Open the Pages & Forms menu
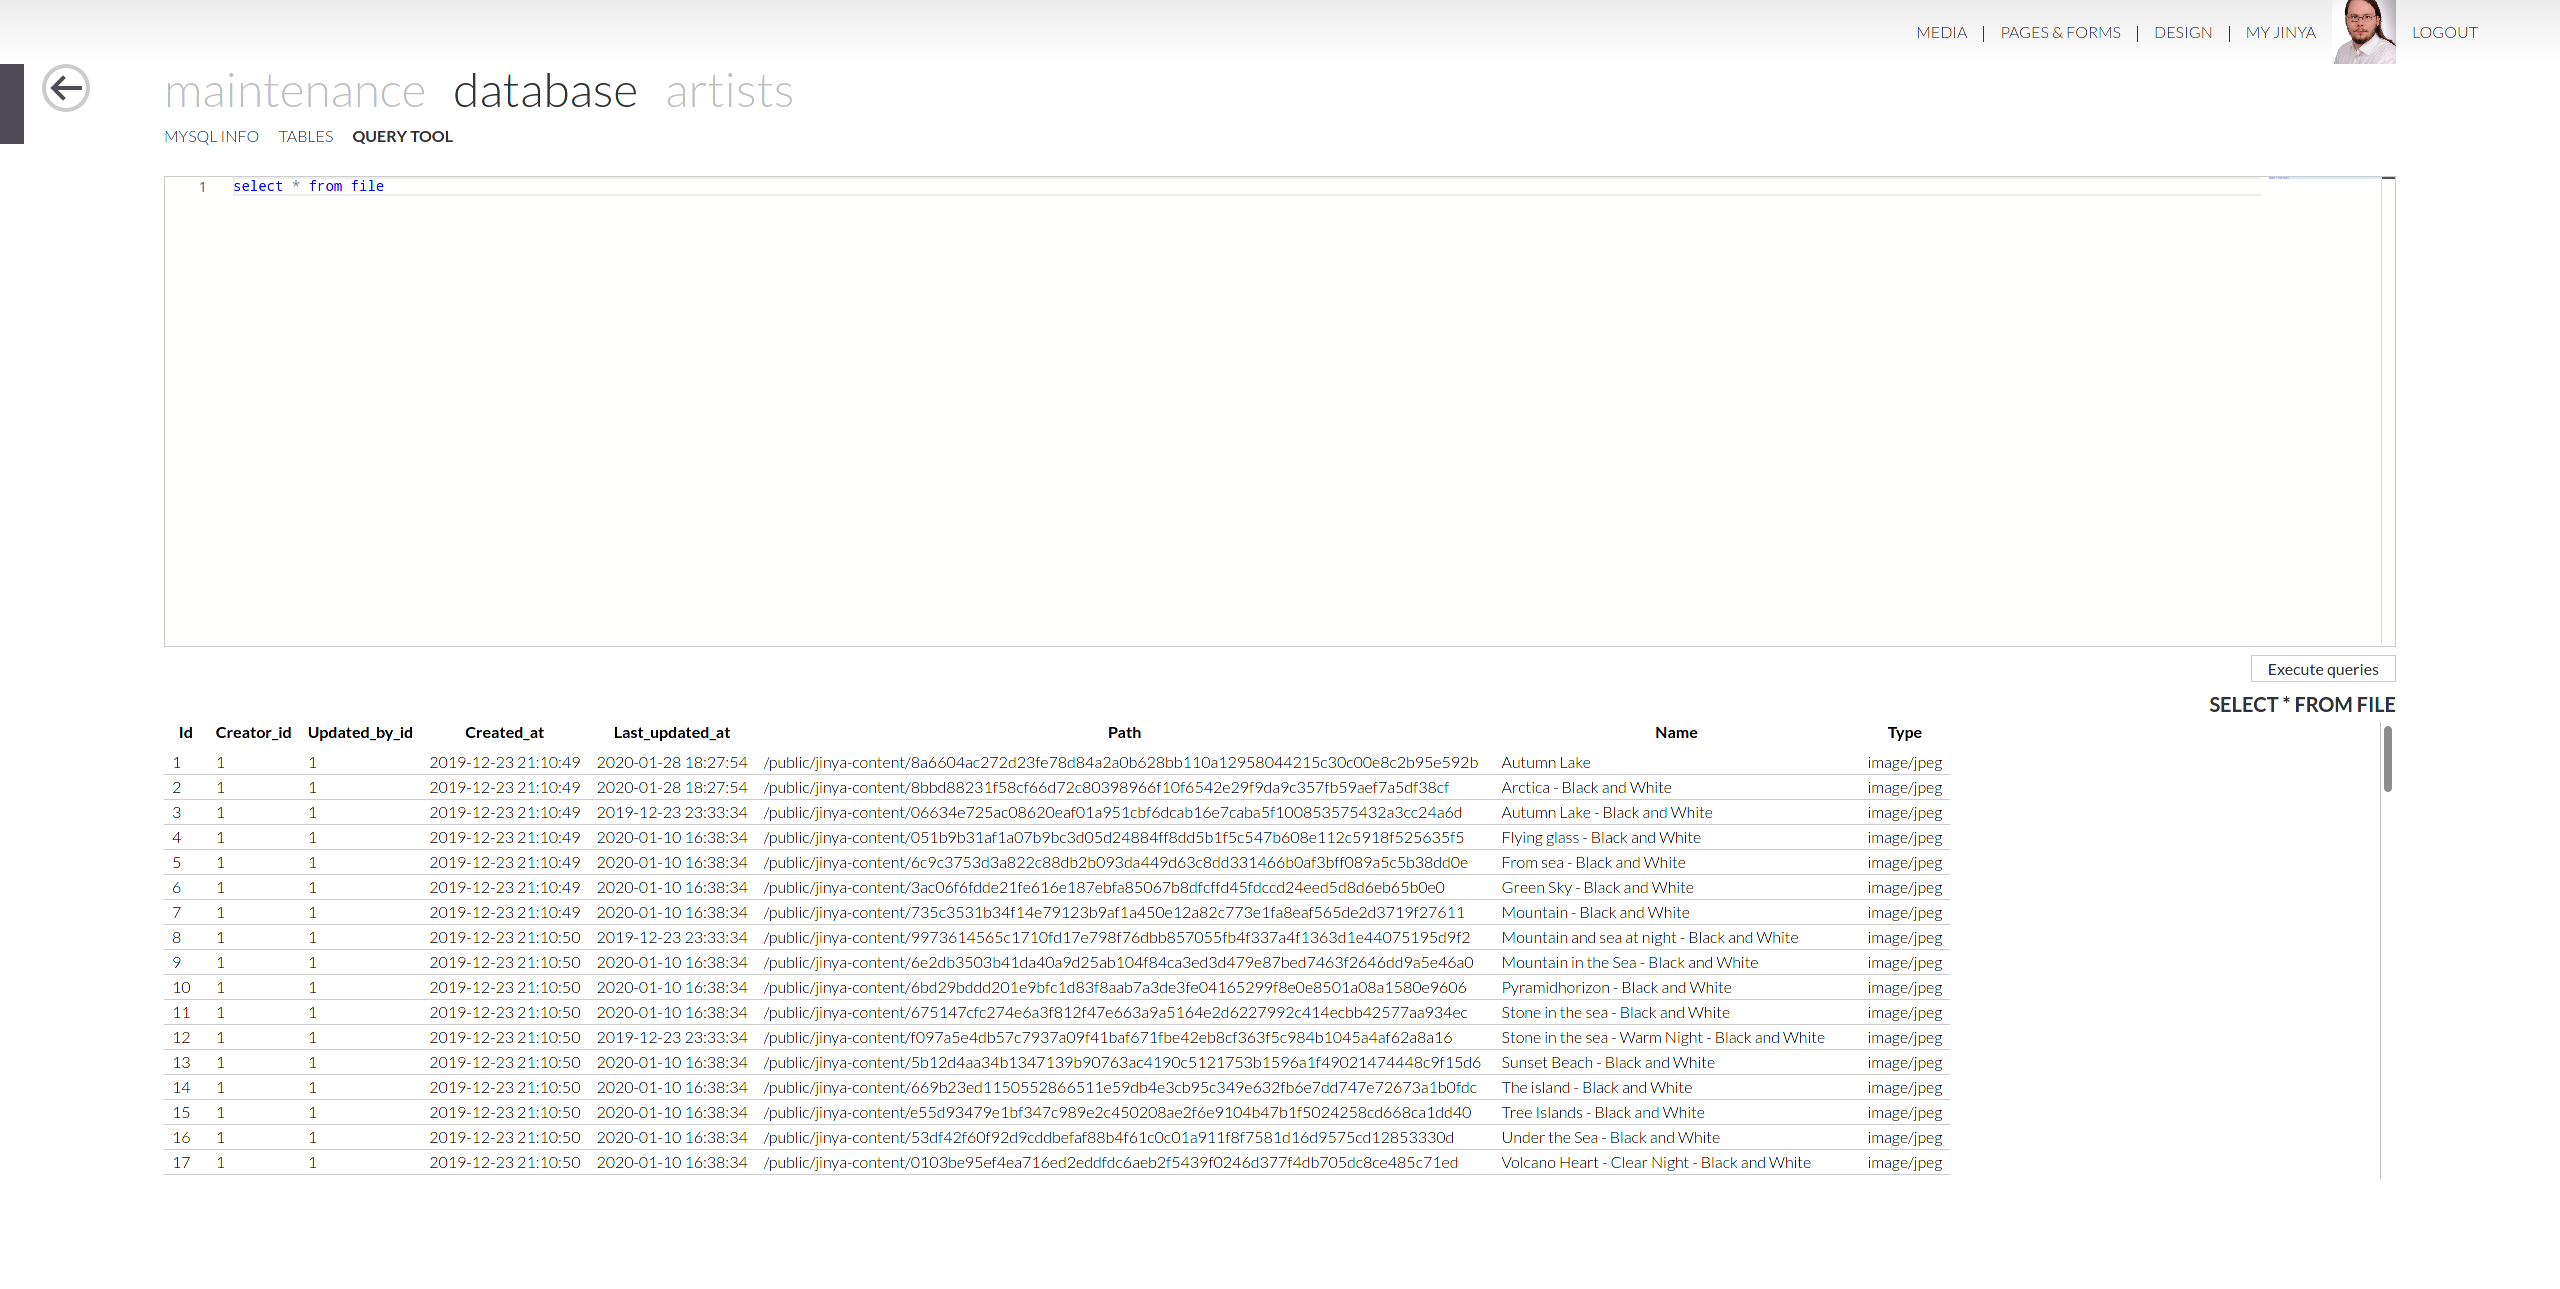This screenshot has height=1289, width=2560. tap(2060, 32)
